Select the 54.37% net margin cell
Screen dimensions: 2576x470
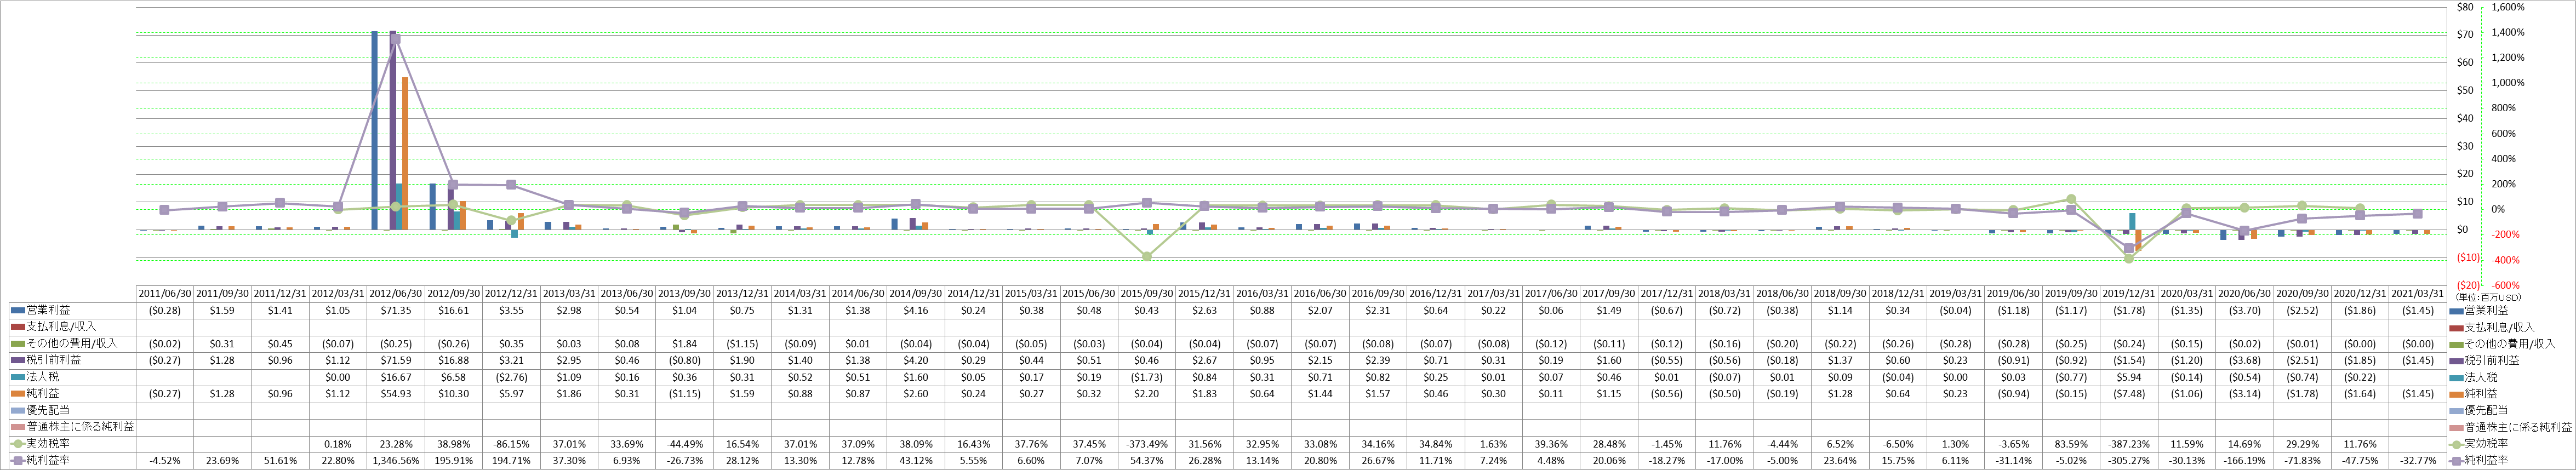point(1146,461)
